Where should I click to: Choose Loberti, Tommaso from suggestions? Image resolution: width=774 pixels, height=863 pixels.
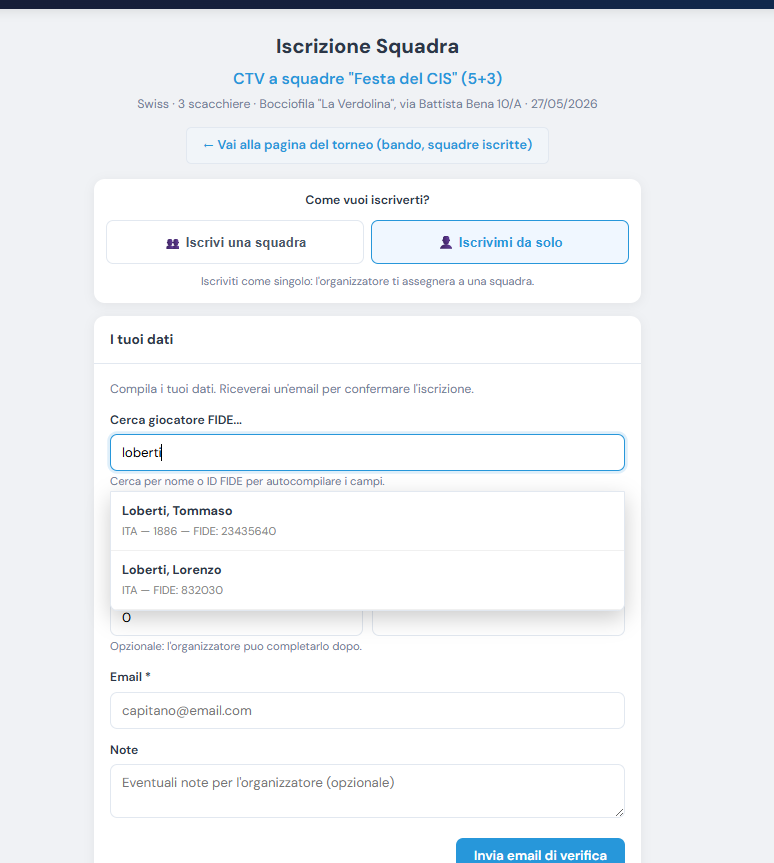(x=367, y=521)
